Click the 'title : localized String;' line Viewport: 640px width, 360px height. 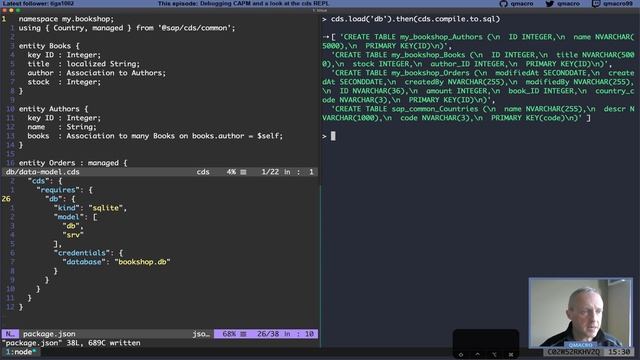point(84,64)
